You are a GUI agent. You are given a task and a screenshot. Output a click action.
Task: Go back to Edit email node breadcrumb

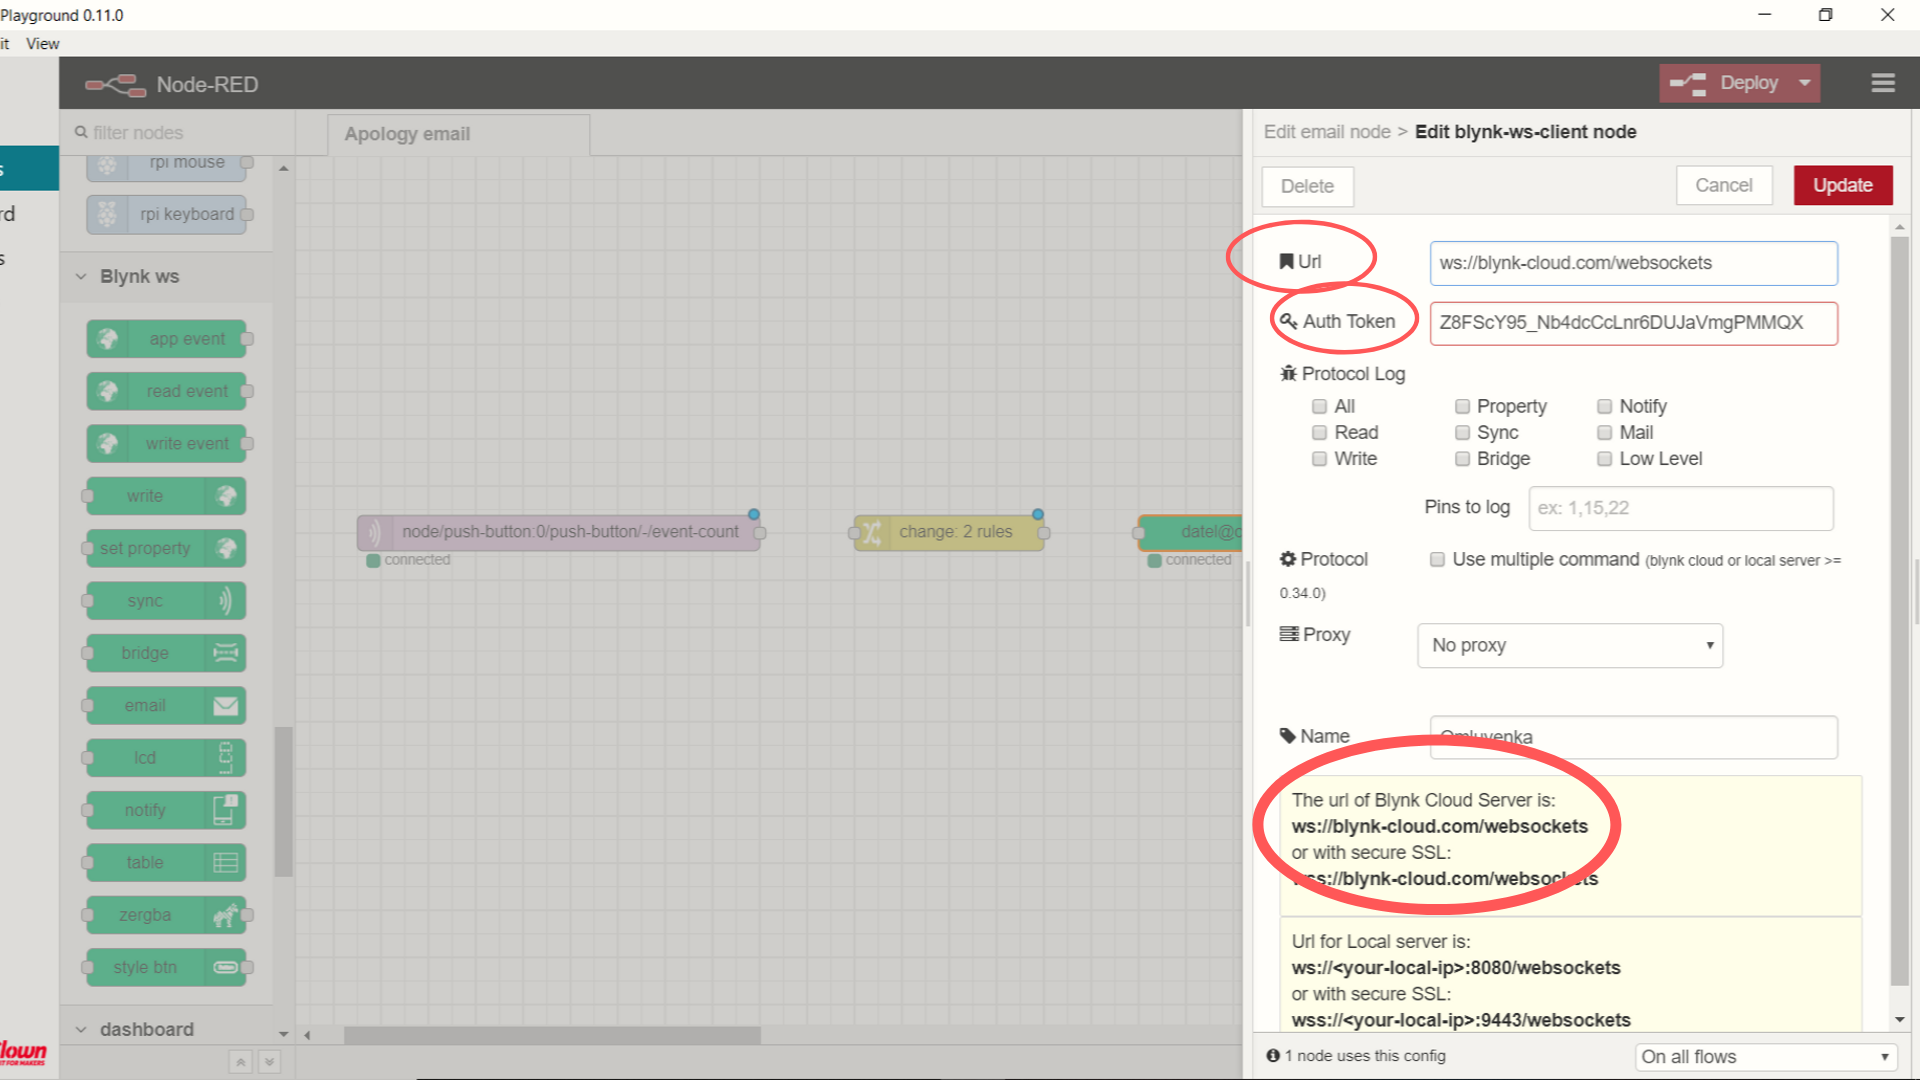coord(1327,132)
